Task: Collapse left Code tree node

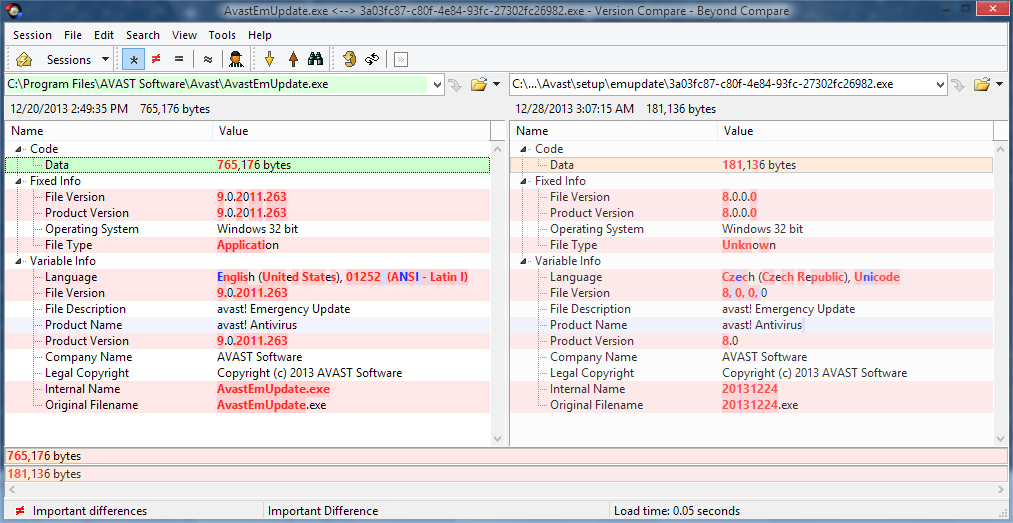Action: (19, 149)
